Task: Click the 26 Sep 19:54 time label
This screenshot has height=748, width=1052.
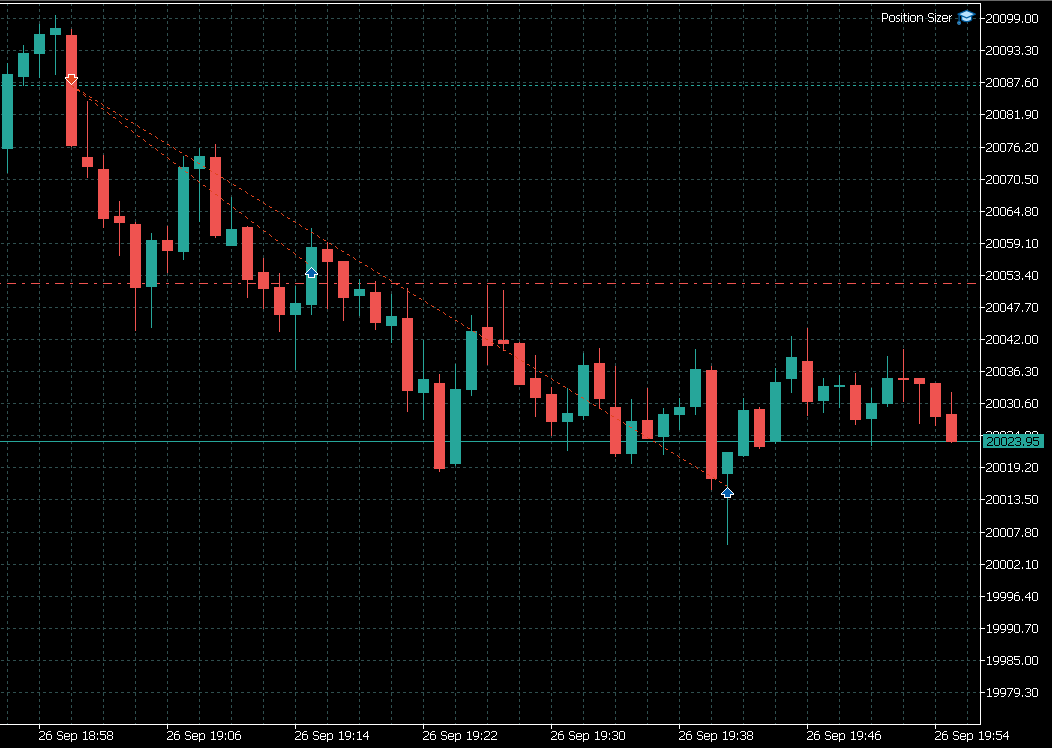Action: [972, 736]
